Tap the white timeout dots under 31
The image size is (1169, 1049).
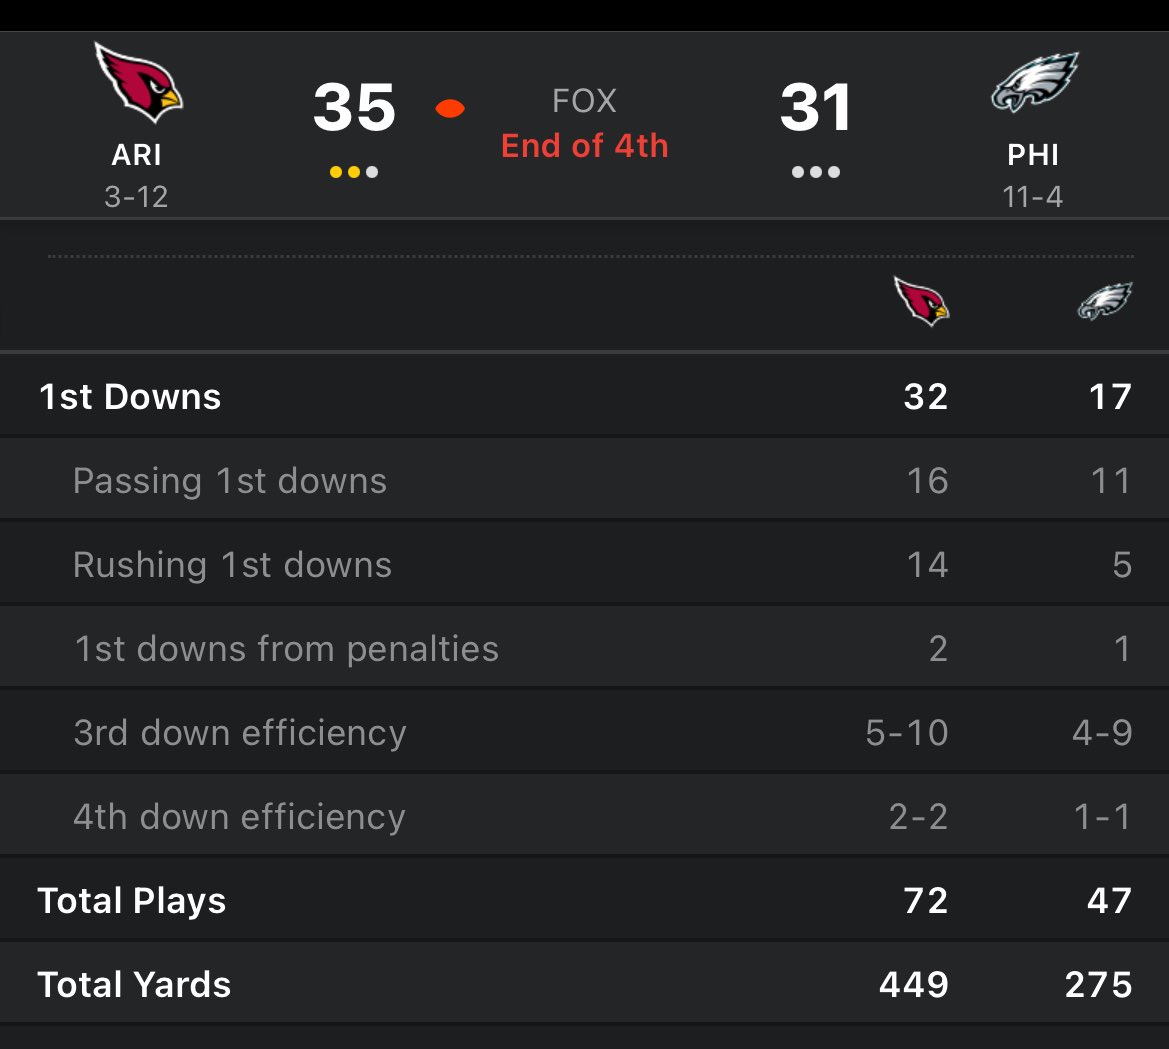click(x=816, y=172)
